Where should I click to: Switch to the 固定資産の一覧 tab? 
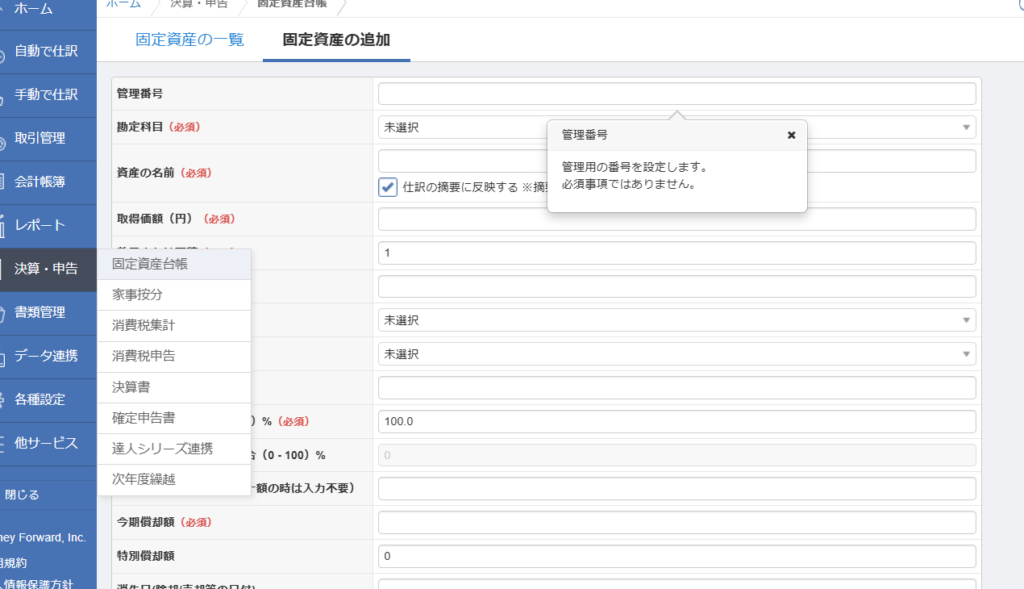click(x=189, y=40)
